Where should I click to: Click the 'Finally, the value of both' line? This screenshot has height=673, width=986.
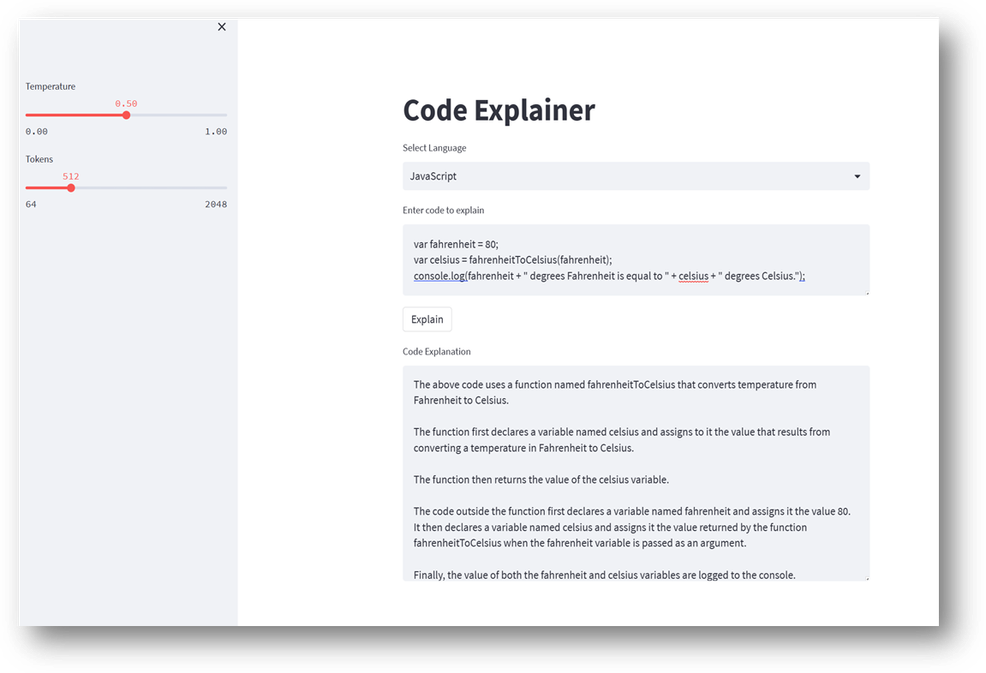pyautogui.click(x=604, y=574)
